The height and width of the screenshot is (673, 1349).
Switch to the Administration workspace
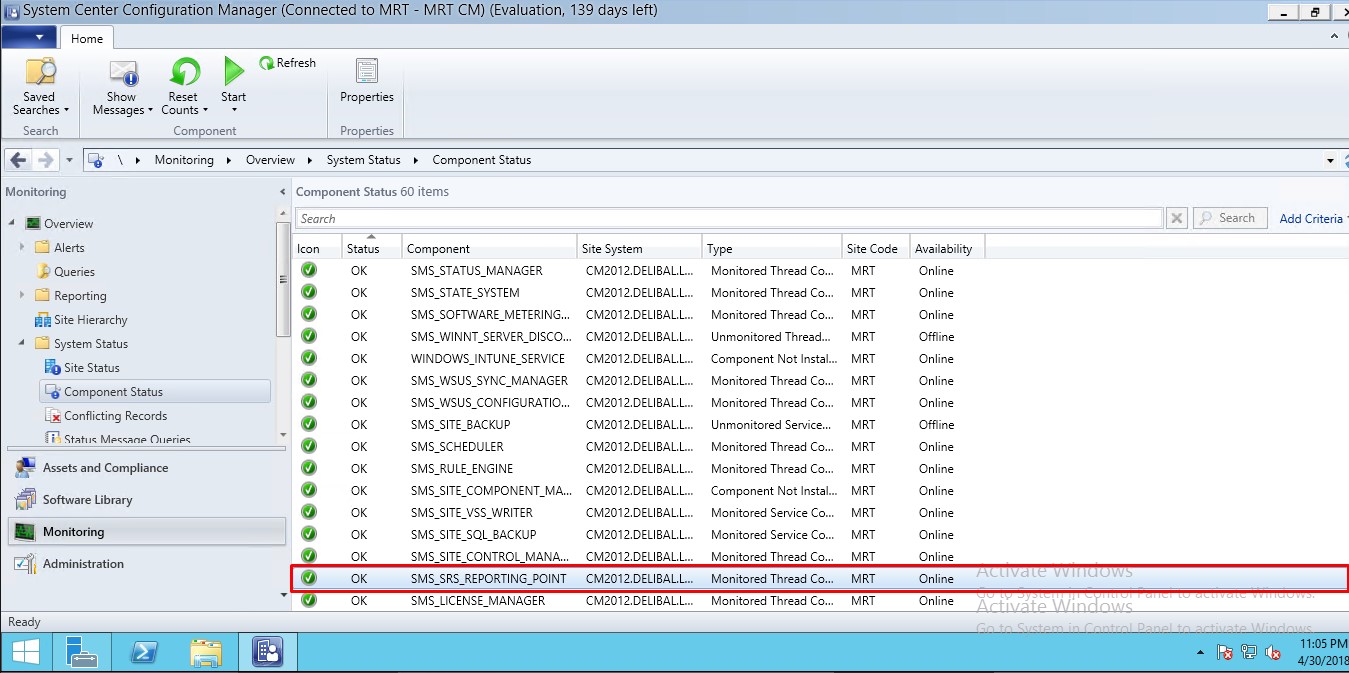click(83, 564)
